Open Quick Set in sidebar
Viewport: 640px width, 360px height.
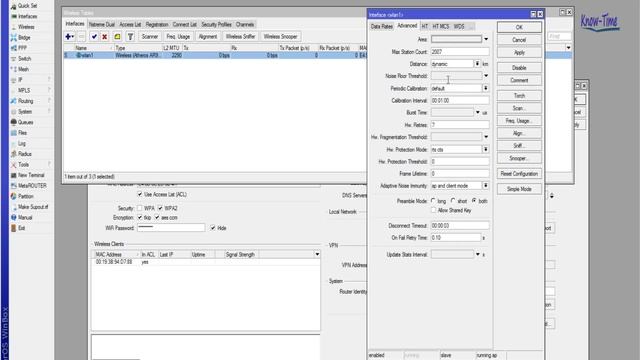(x=27, y=6)
